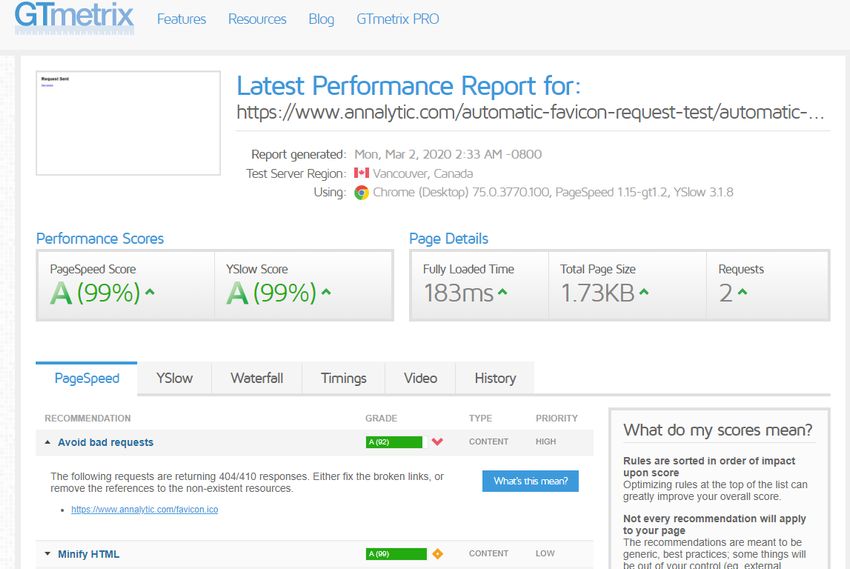850x569 pixels.
Task: Click the green arrow beside Requests count
Action: pyautogui.click(x=742, y=292)
